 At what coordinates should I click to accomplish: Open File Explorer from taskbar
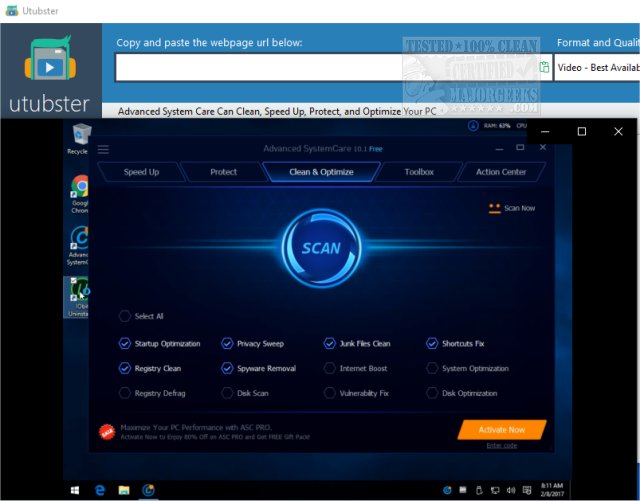(x=124, y=490)
